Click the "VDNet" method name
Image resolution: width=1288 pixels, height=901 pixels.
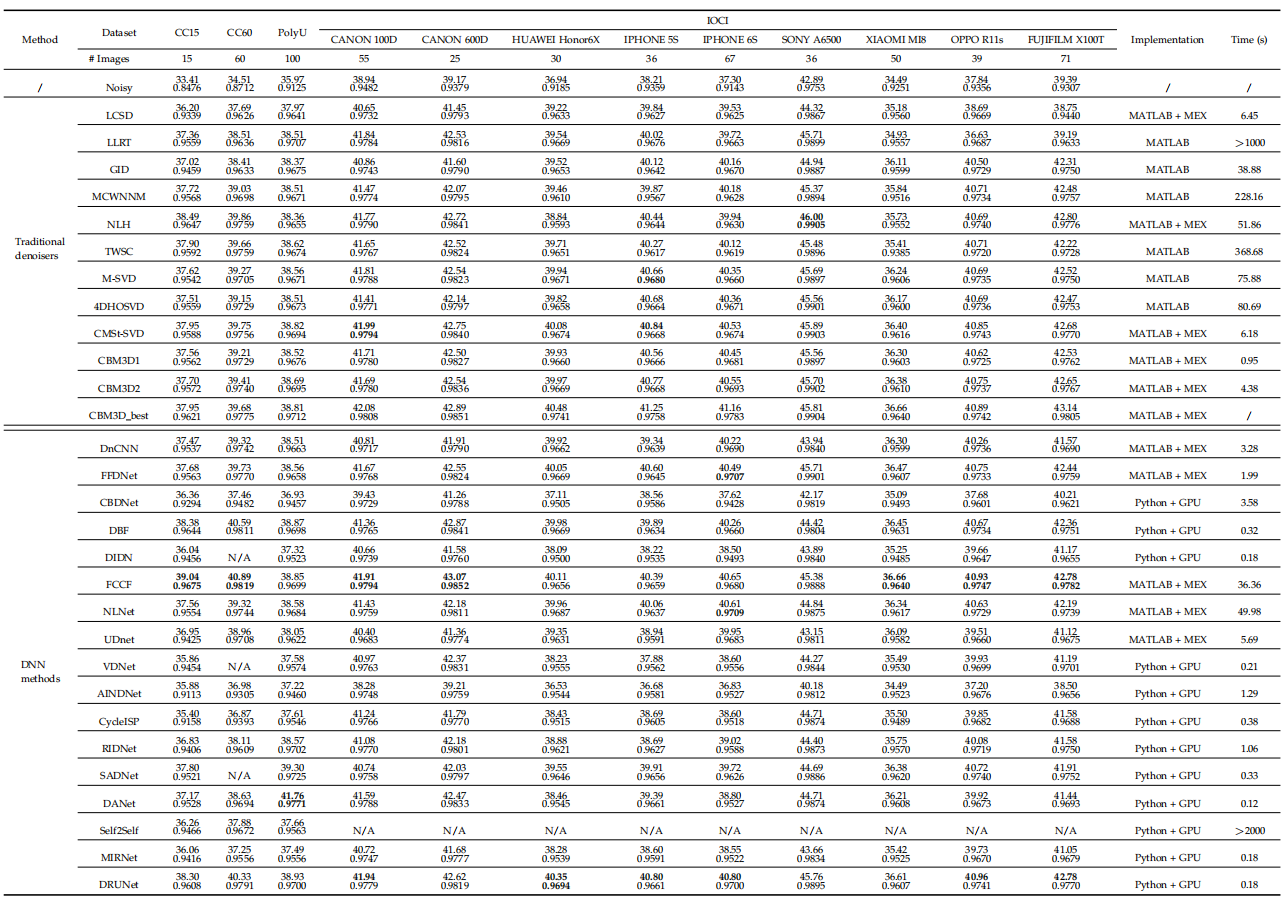[x=119, y=666]
